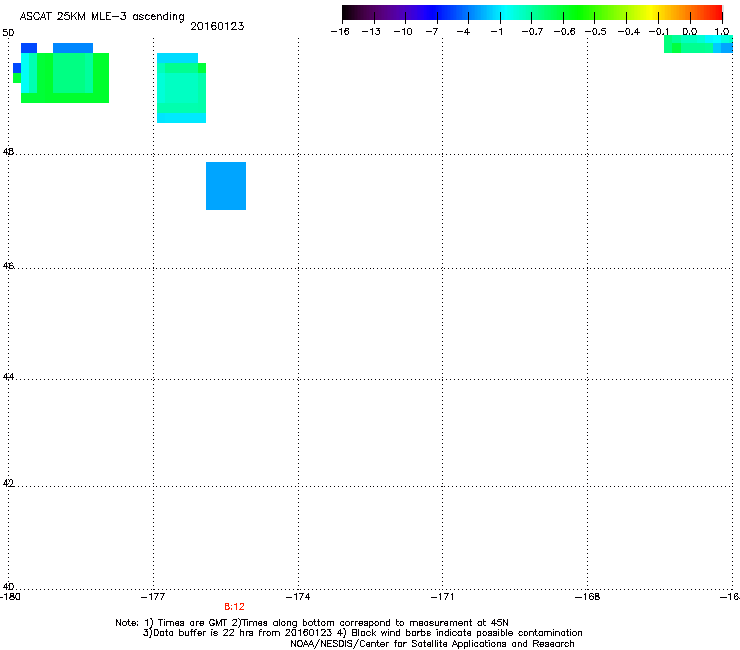Viewport: 740px width, 650px height.
Task: Click the color scale bar legend
Action: tap(532, 12)
